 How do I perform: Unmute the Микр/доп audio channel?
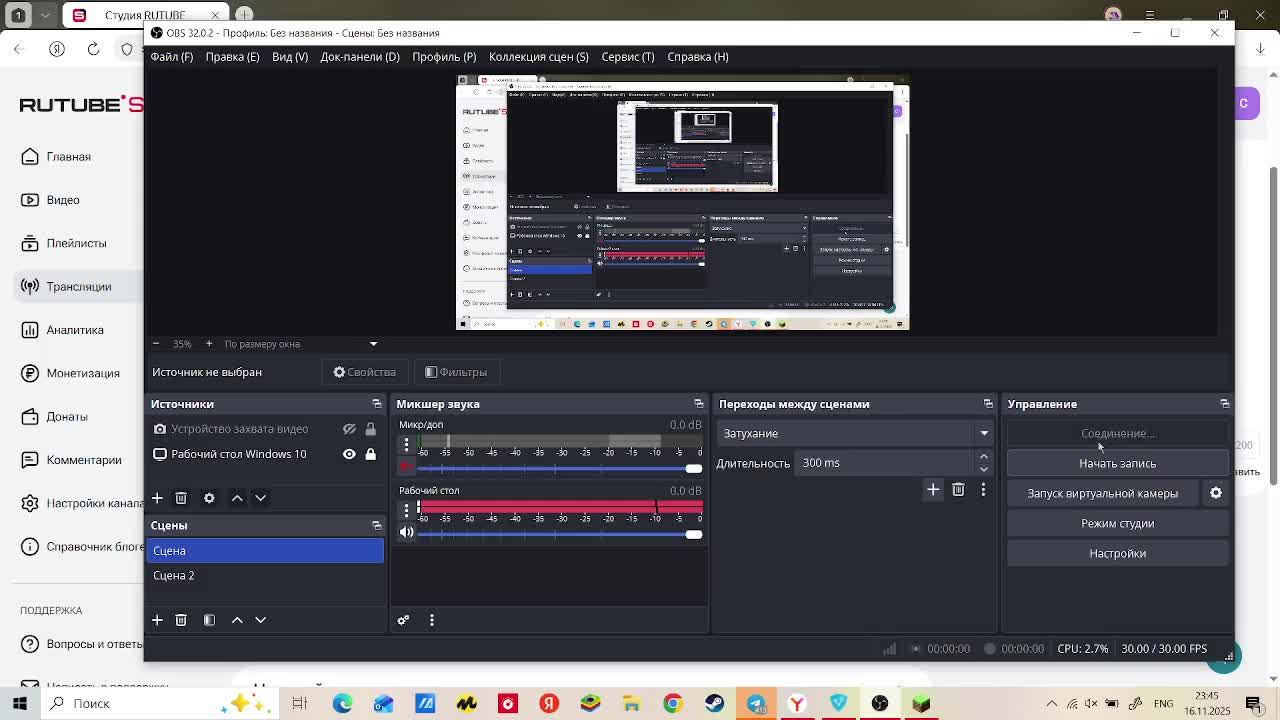[x=406, y=467]
